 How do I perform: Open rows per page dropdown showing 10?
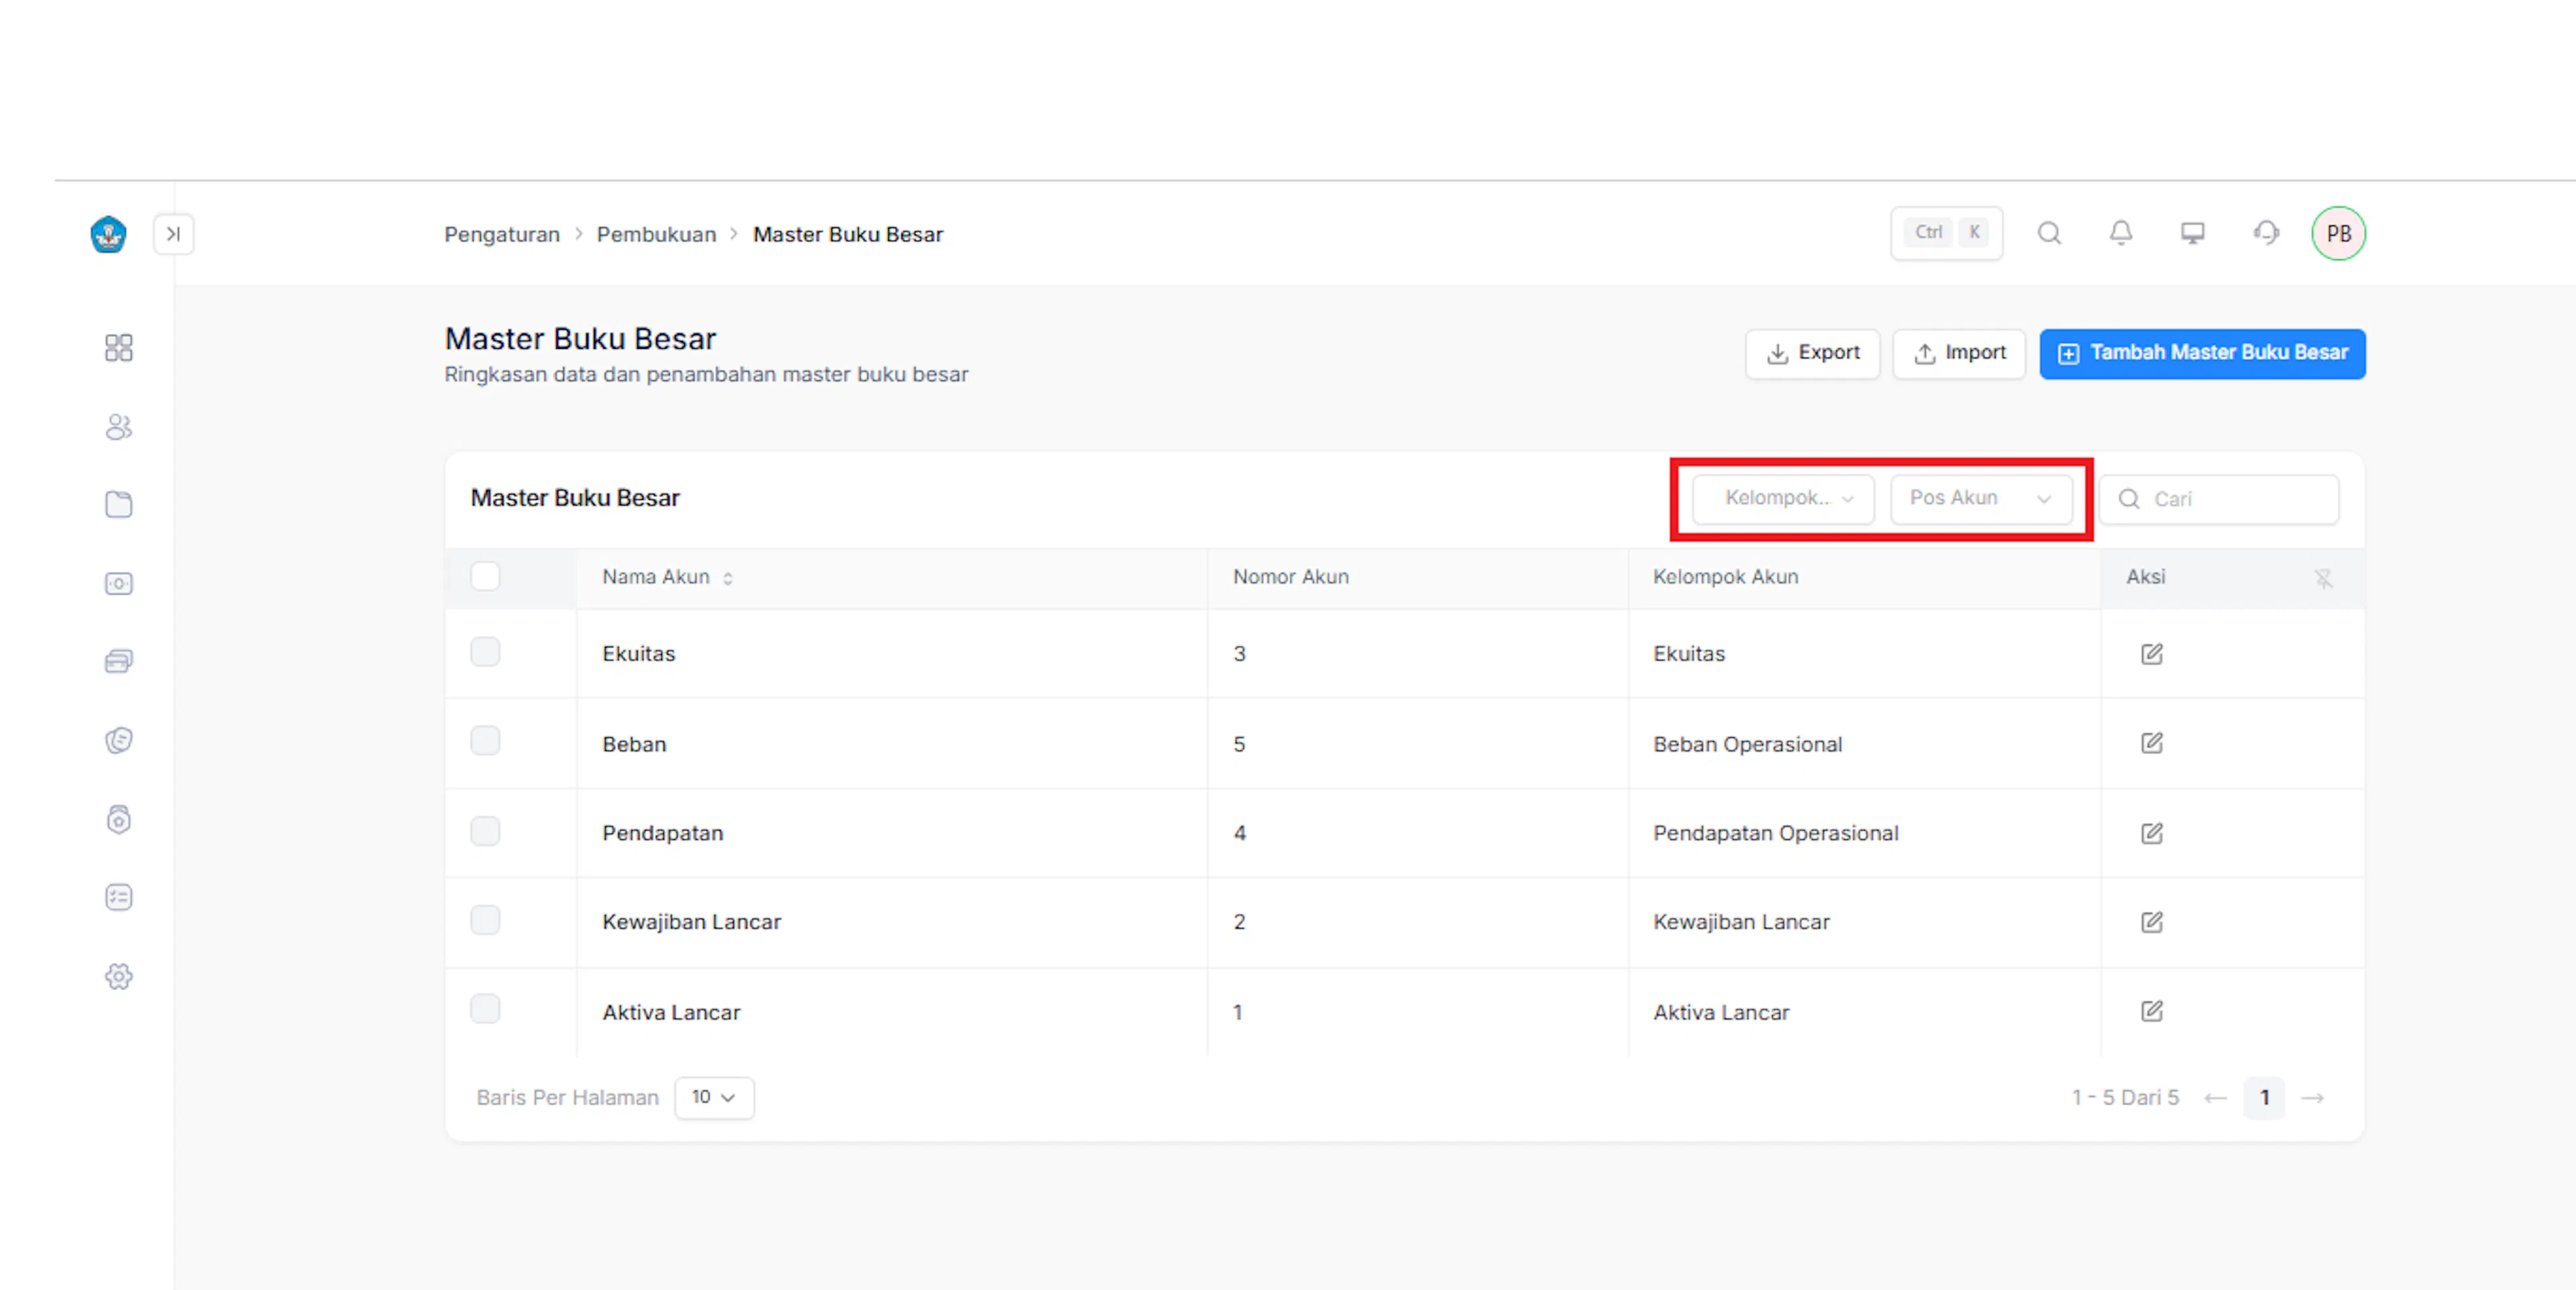pos(714,1098)
